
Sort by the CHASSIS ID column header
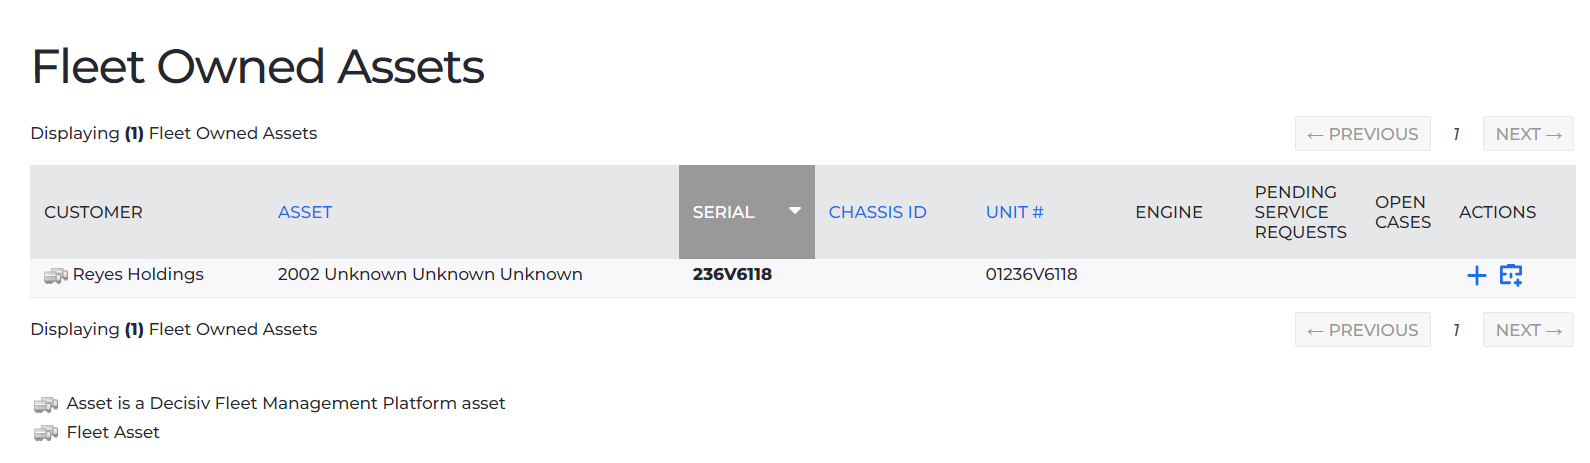pos(877,212)
